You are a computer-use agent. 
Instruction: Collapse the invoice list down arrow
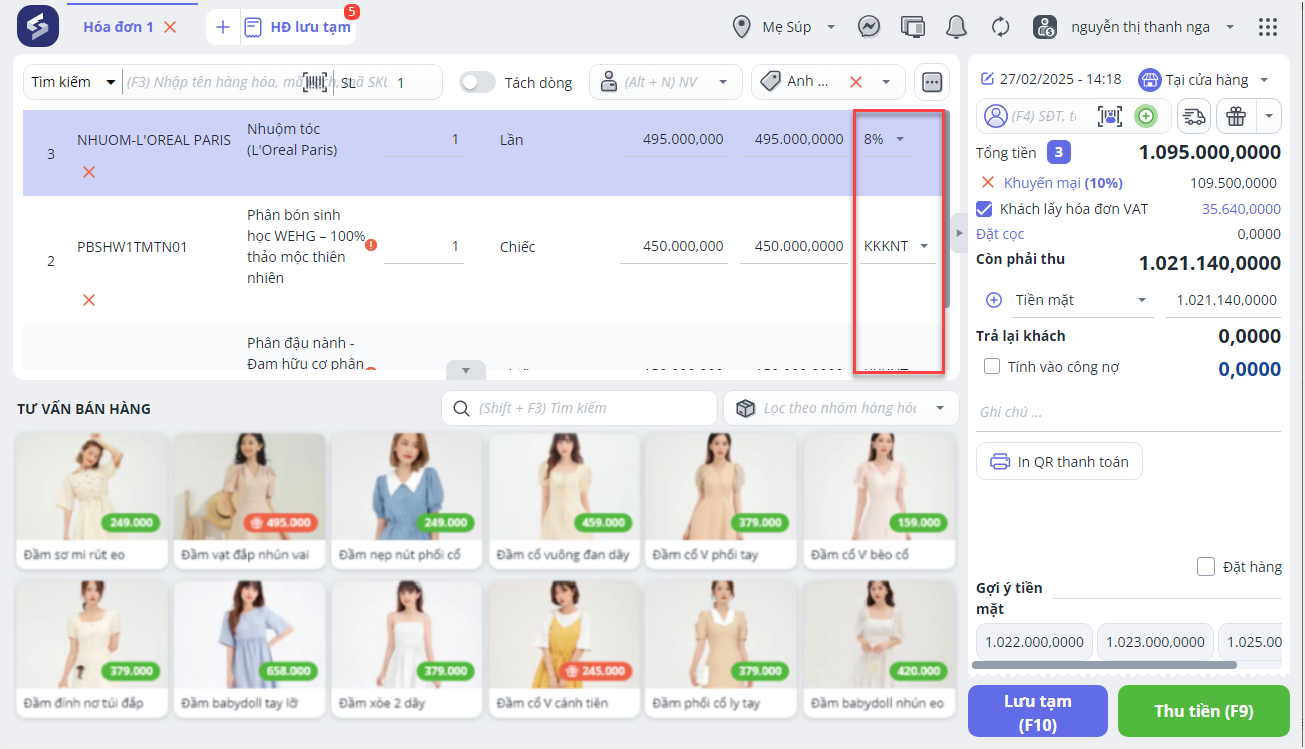pyautogui.click(x=465, y=370)
